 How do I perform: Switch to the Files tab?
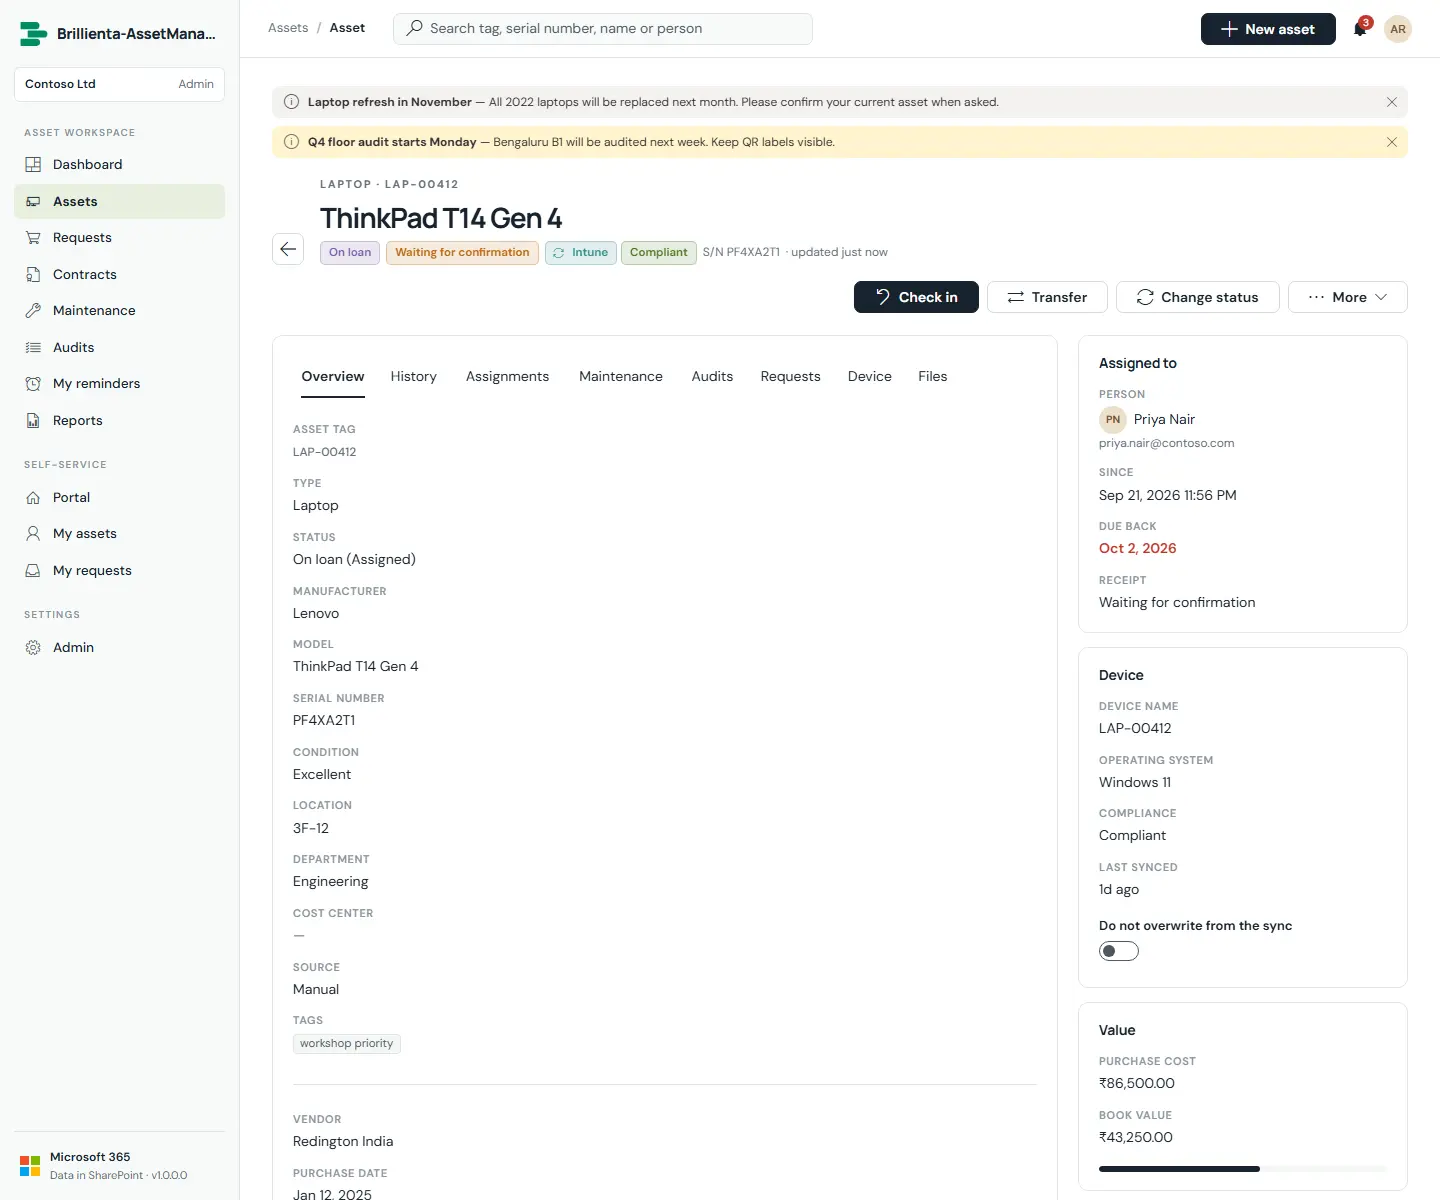click(x=932, y=376)
